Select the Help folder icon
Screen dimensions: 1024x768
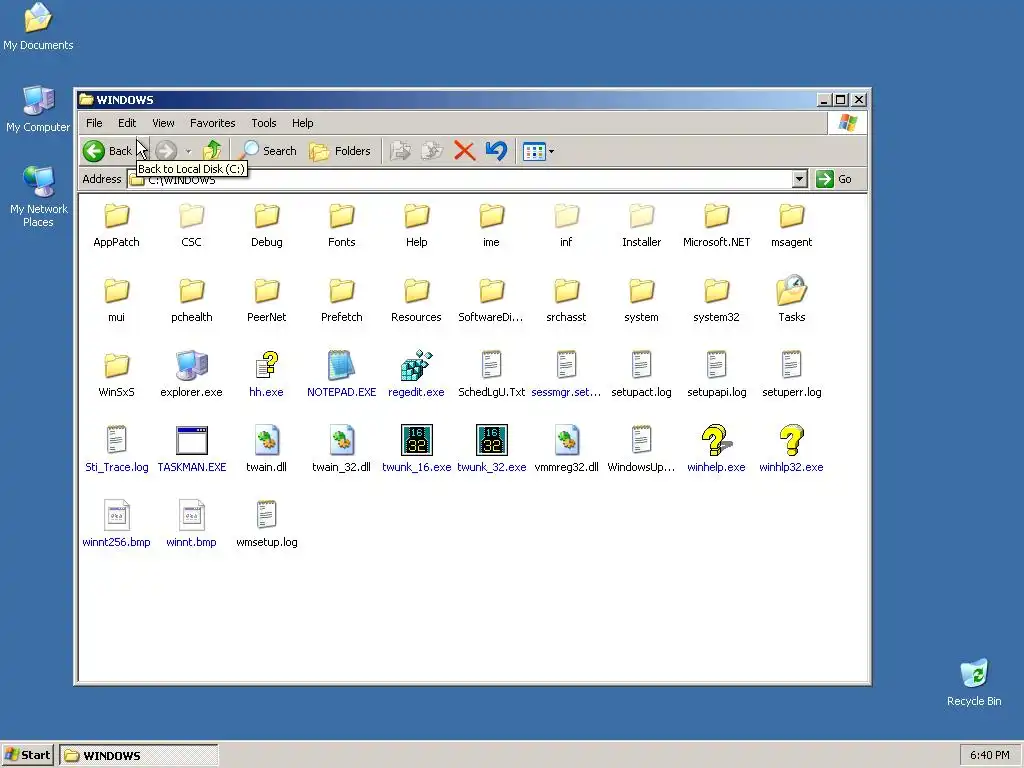coord(417,216)
